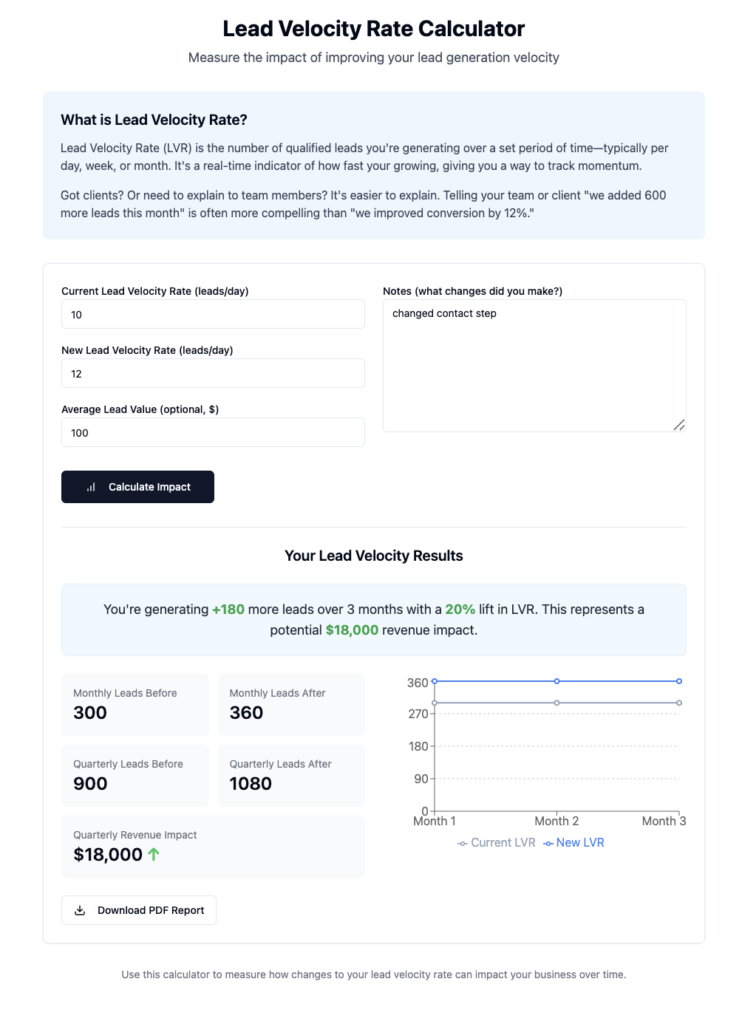Click the Average Lead Value input
Screen dimensions: 742x1024
[212, 432]
